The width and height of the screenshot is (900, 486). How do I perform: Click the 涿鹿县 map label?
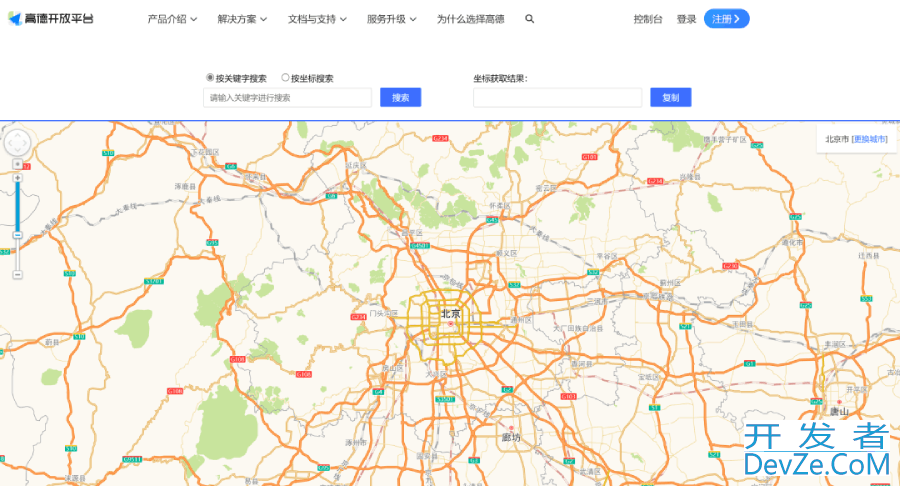point(185,186)
